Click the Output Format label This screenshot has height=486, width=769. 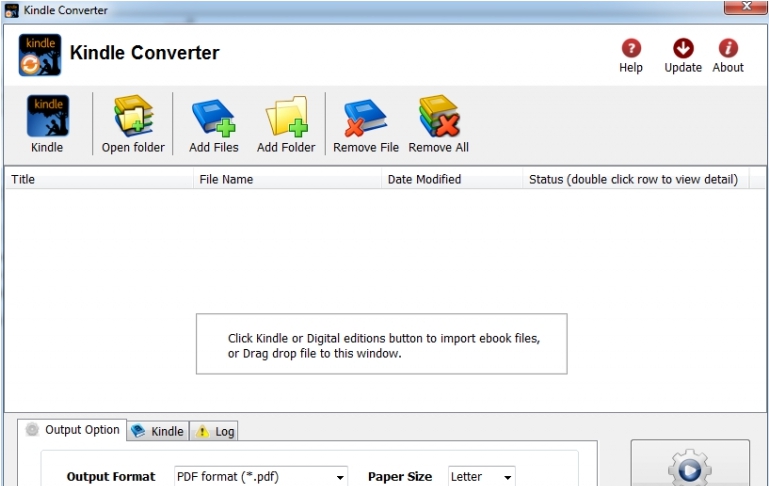pyautogui.click(x=111, y=477)
